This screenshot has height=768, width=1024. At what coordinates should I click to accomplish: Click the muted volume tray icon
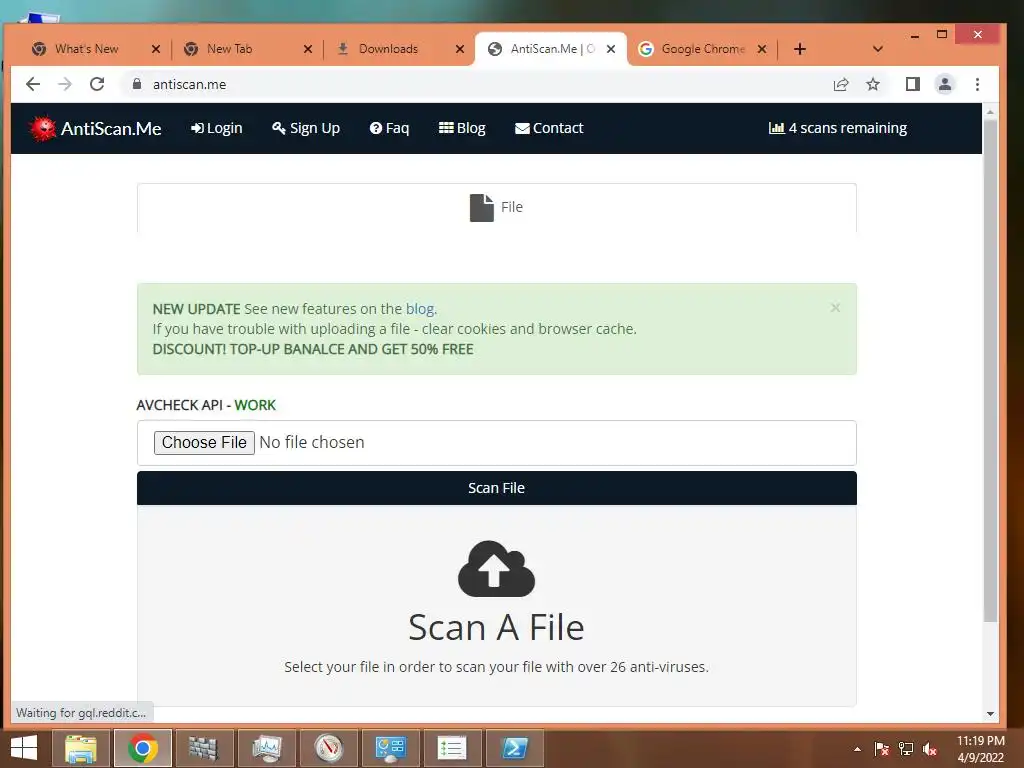coord(930,749)
